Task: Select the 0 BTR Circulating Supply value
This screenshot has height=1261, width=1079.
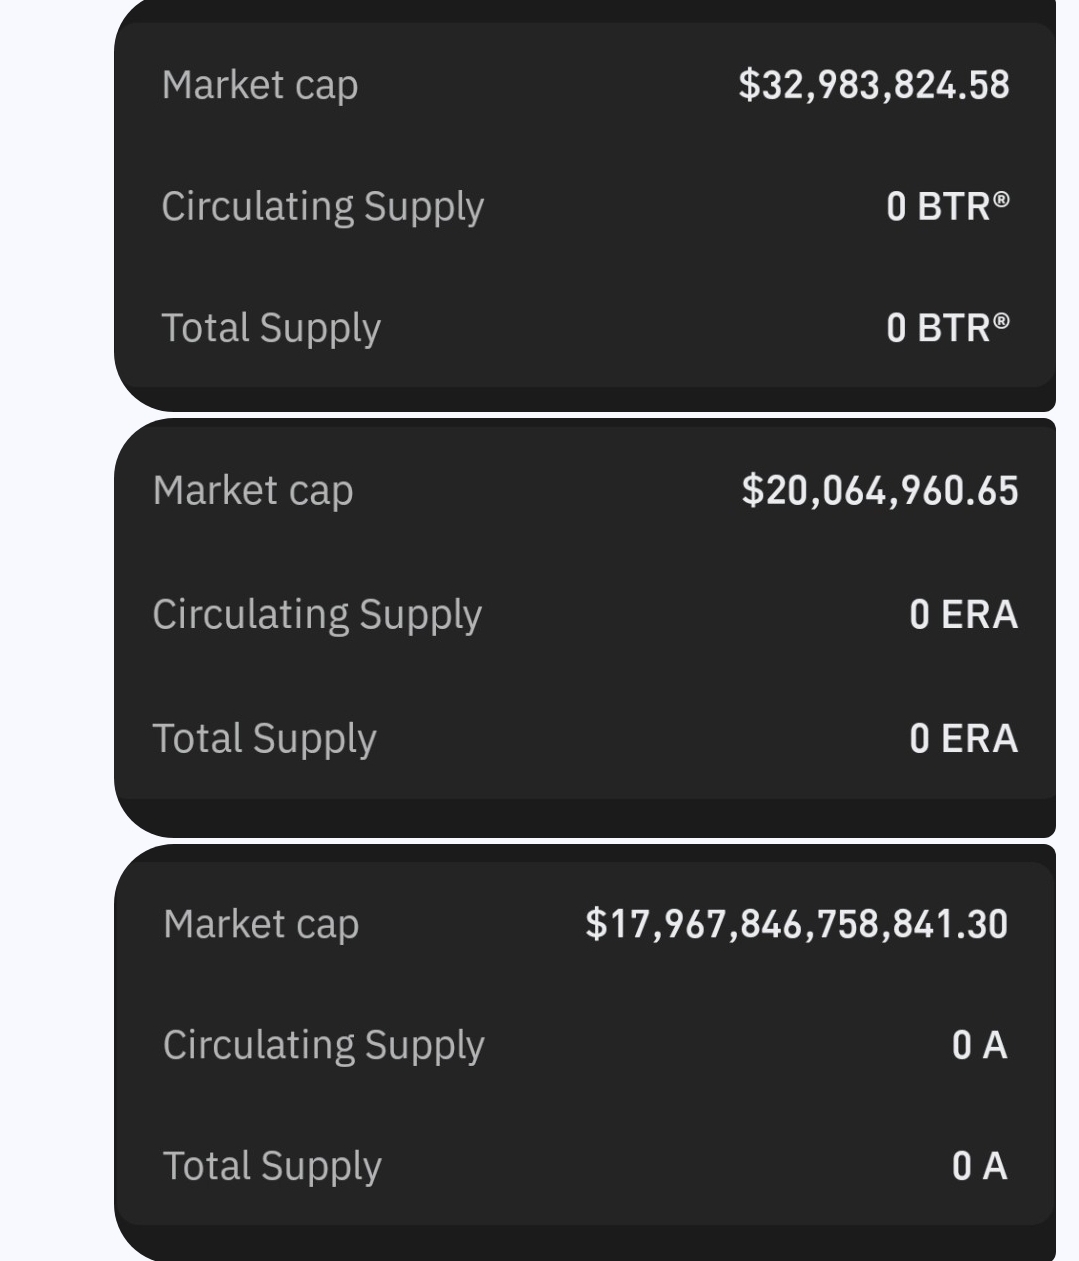Action: coord(938,207)
